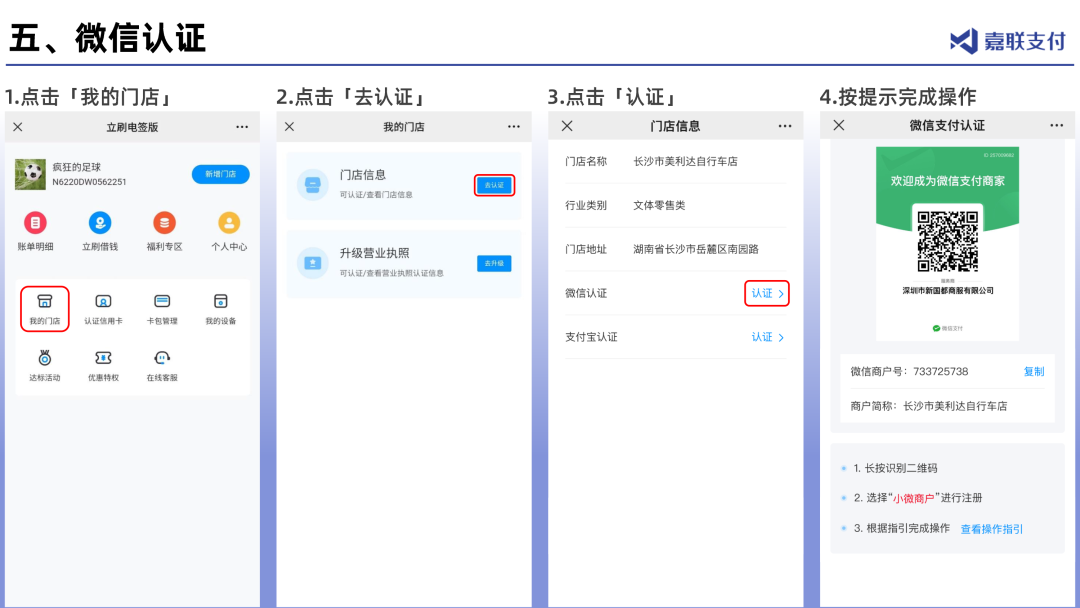Image resolution: width=1080 pixels, height=608 pixels.
Task: Click the 小微商户 red text
Action: coord(913,498)
